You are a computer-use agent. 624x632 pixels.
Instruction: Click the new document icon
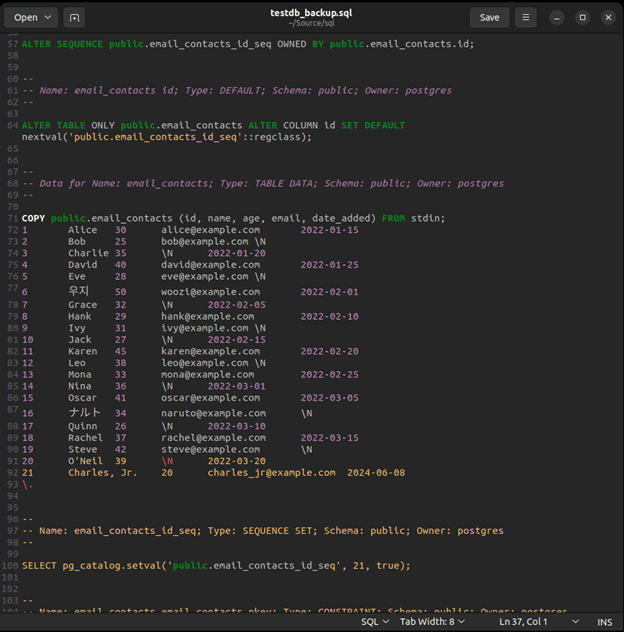tap(74, 17)
